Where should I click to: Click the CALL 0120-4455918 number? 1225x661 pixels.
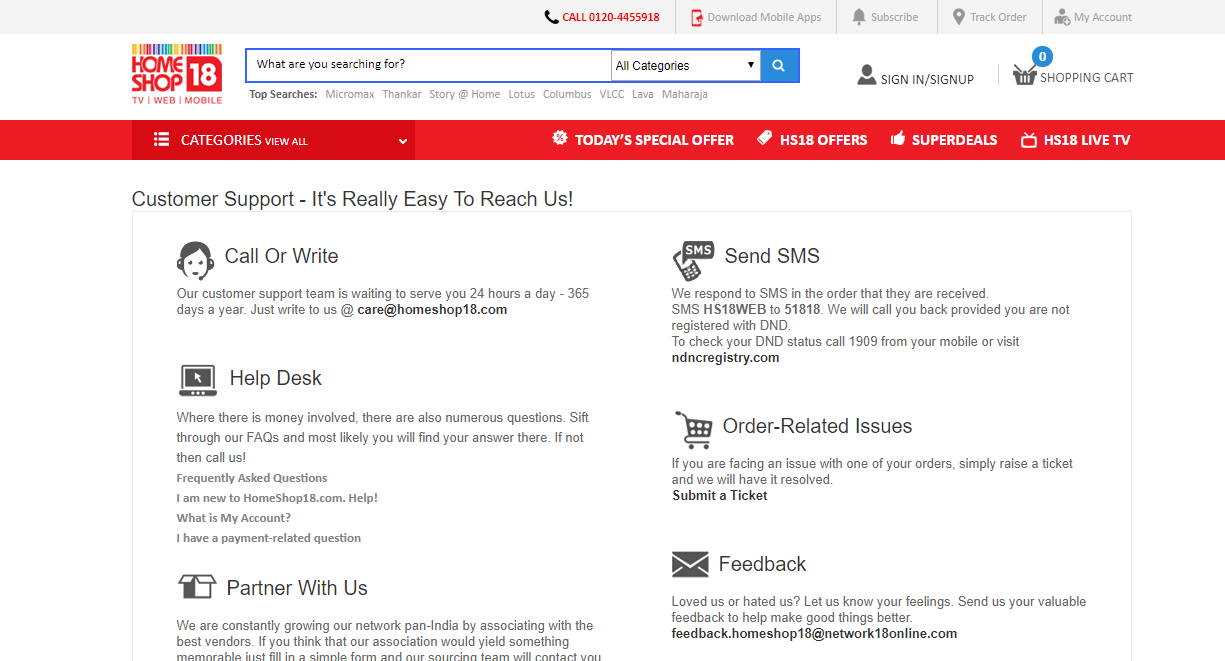coord(611,17)
